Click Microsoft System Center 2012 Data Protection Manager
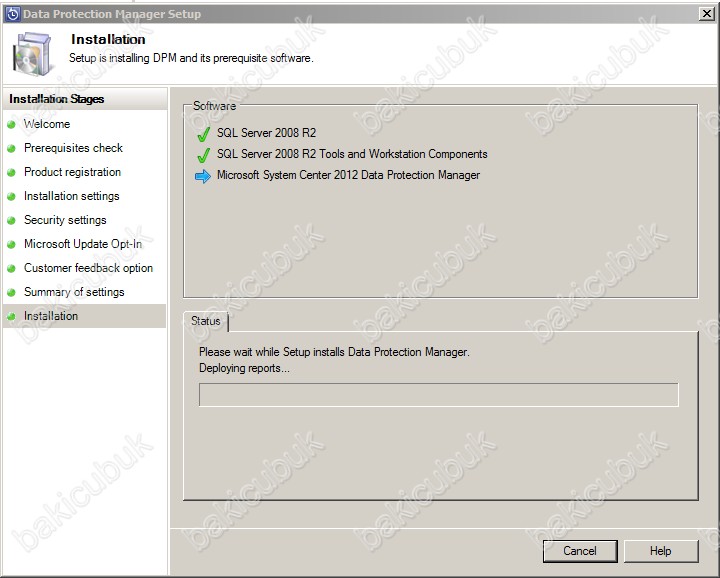 coord(349,175)
